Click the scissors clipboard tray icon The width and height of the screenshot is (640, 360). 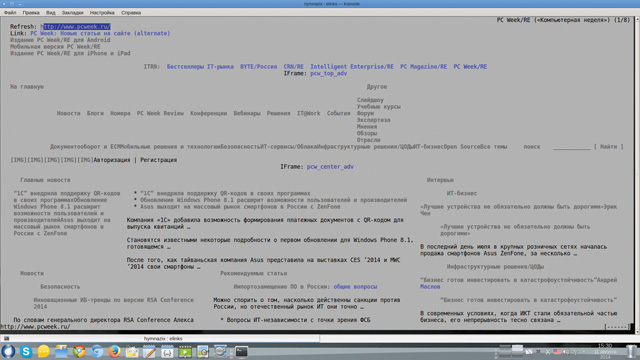pyautogui.click(x=548, y=352)
